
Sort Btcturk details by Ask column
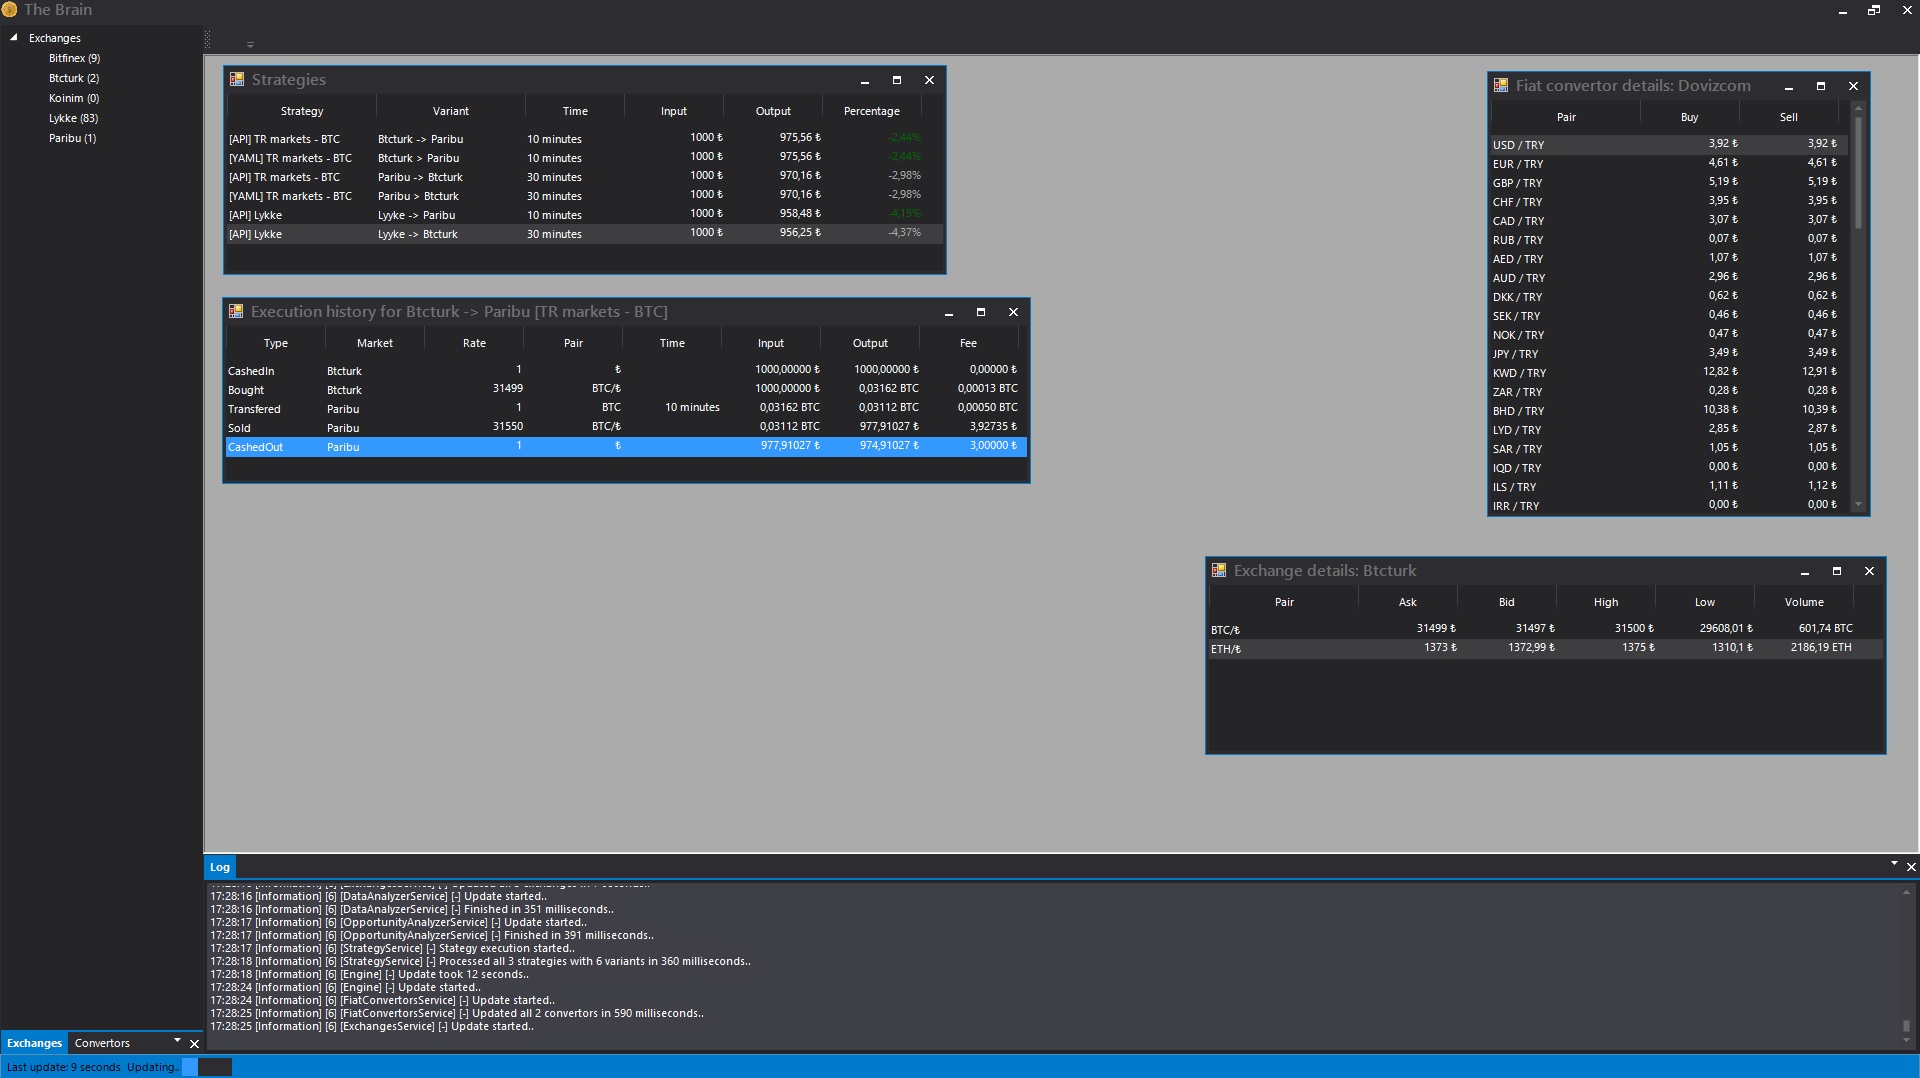pos(1407,602)
